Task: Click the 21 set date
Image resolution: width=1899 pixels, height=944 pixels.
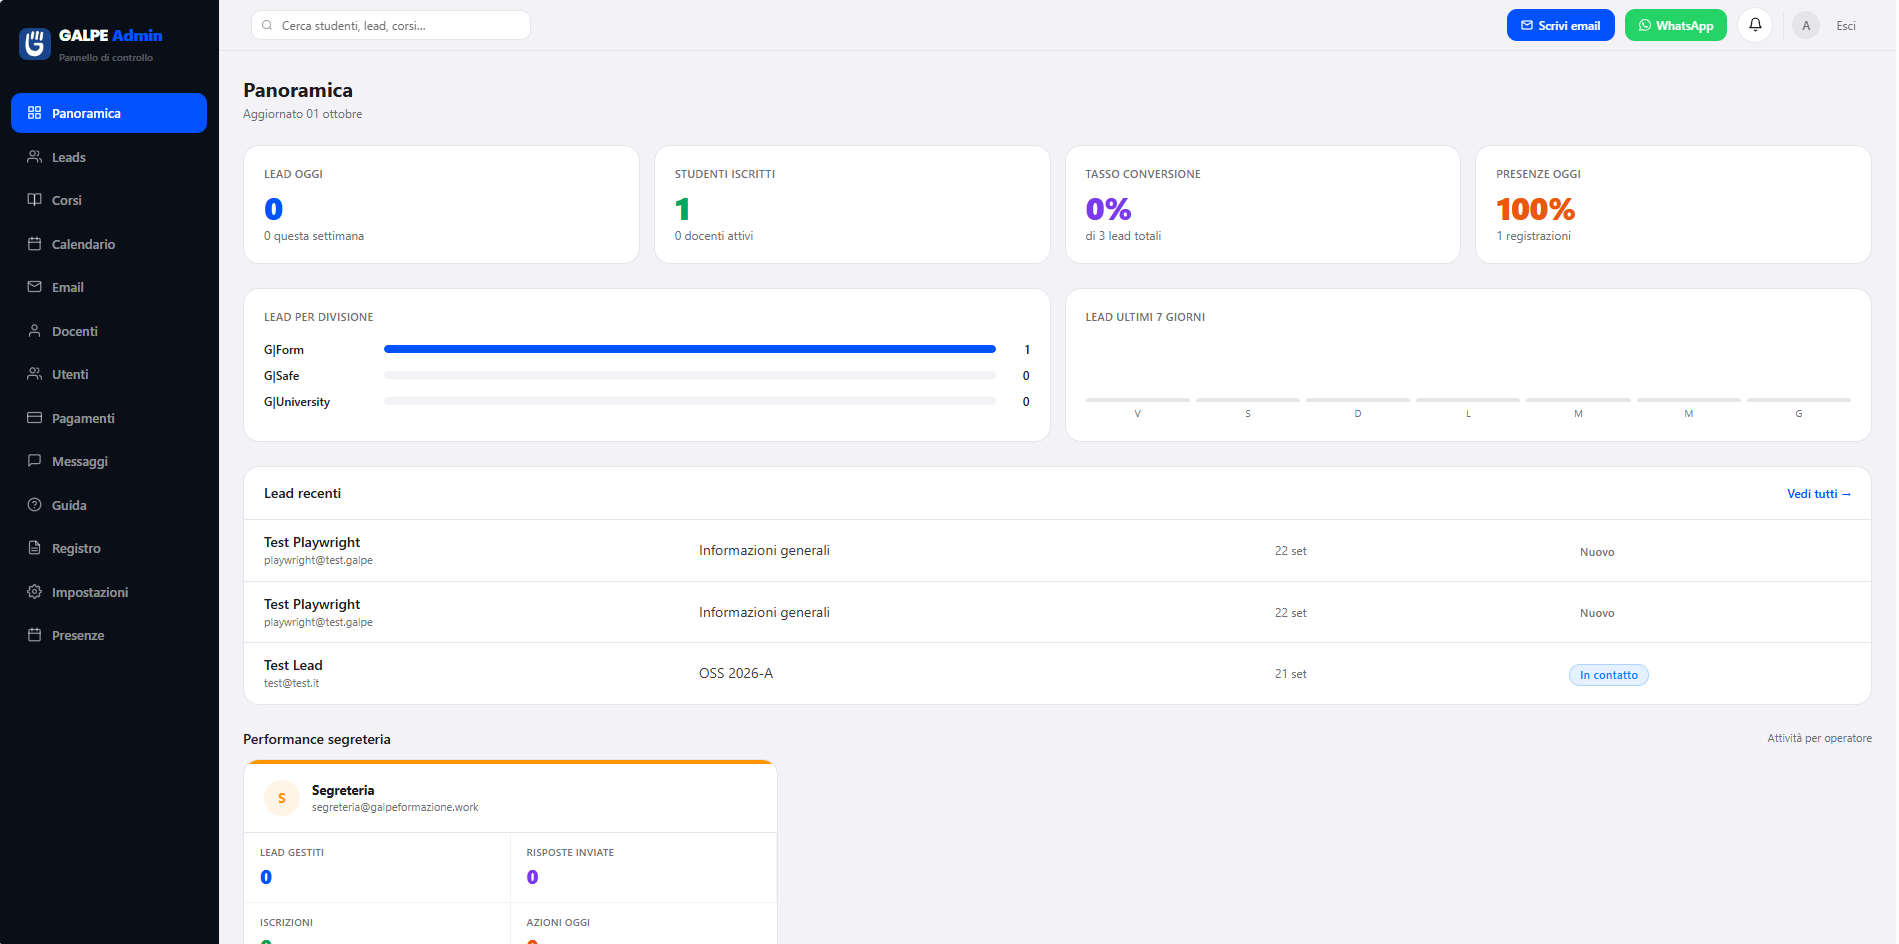Action: pos(1290,674)
